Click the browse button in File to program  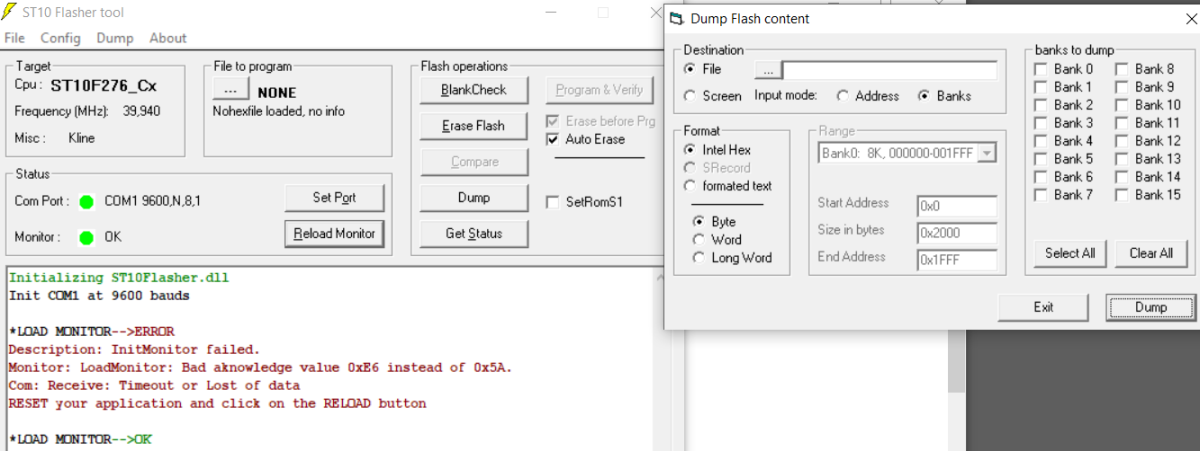tap(231, 90)
